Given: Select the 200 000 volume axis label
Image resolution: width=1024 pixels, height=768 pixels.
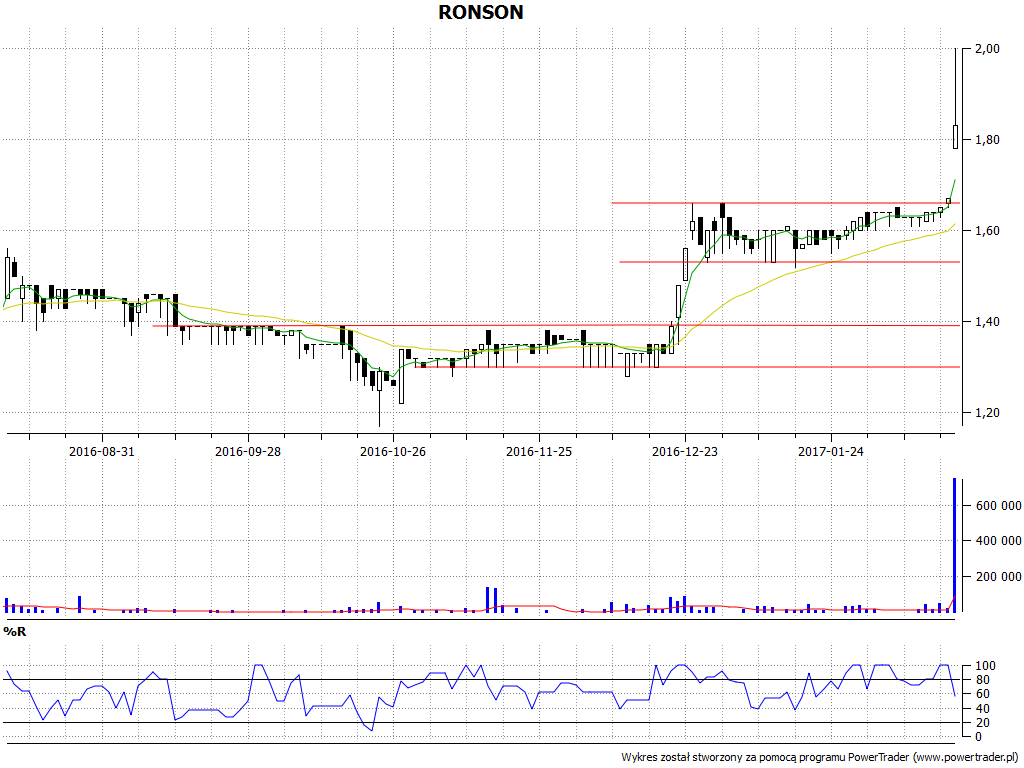Looking at the screenshot, I should pos(998,577).
